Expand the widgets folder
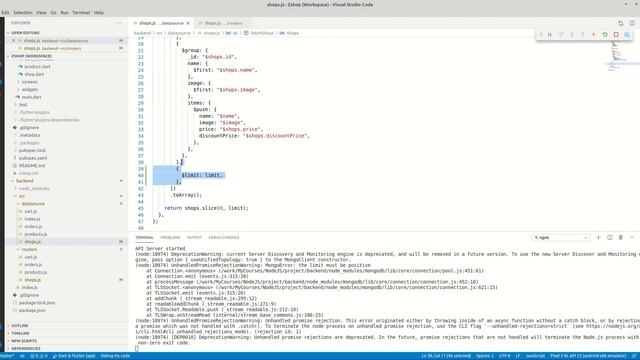 click(30, 89)
